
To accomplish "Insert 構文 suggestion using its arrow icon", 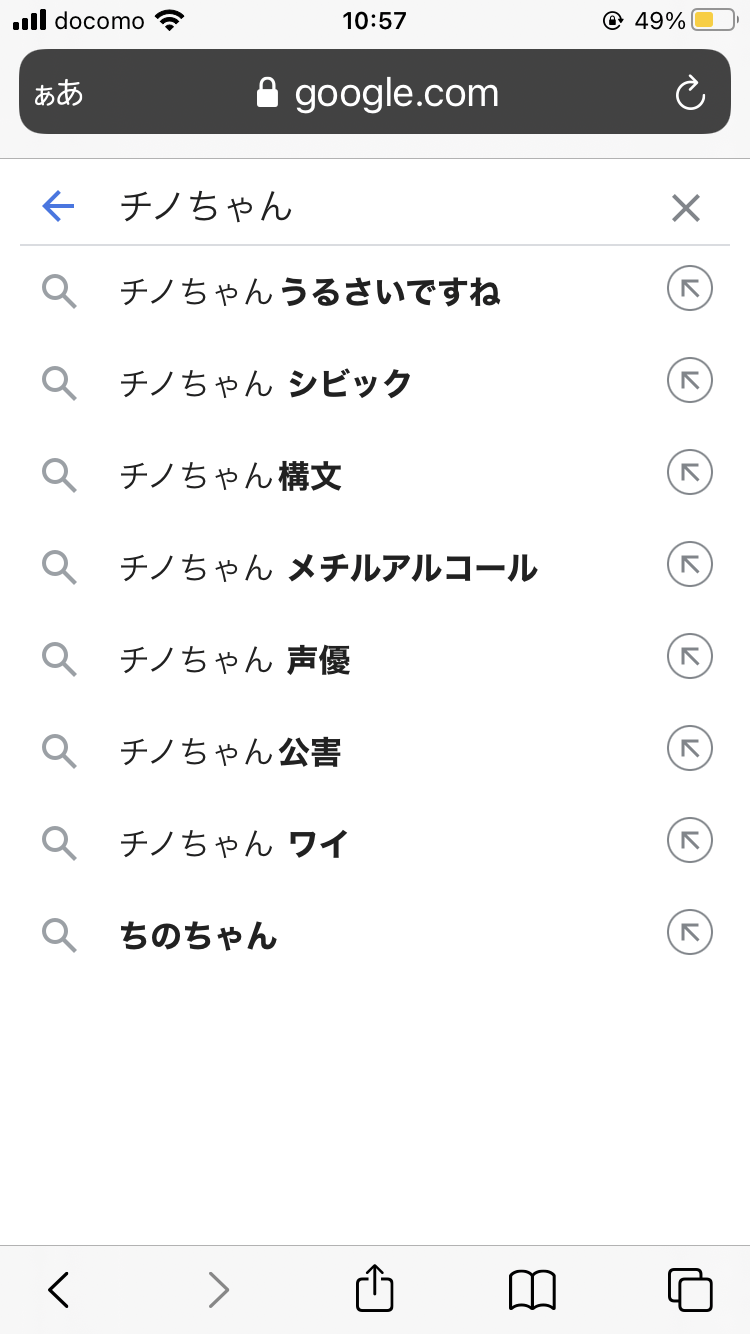I will [689, 473].
